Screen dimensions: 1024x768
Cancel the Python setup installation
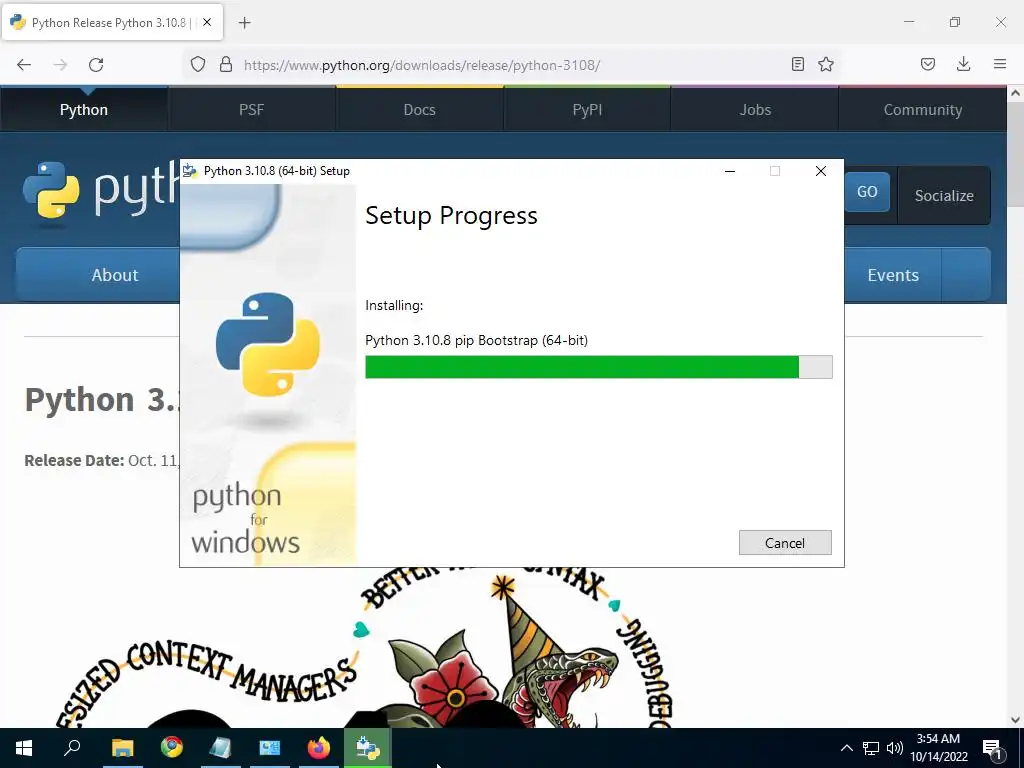(785, 543)
